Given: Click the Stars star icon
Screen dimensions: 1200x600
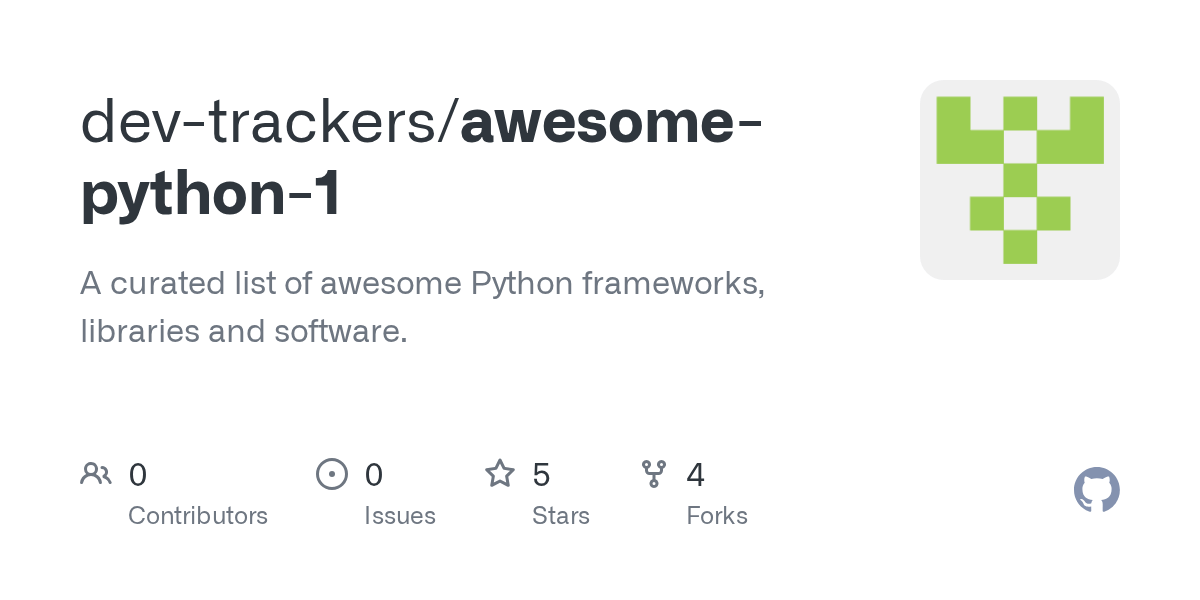Looking at the screenshot, I should [500, 473].
